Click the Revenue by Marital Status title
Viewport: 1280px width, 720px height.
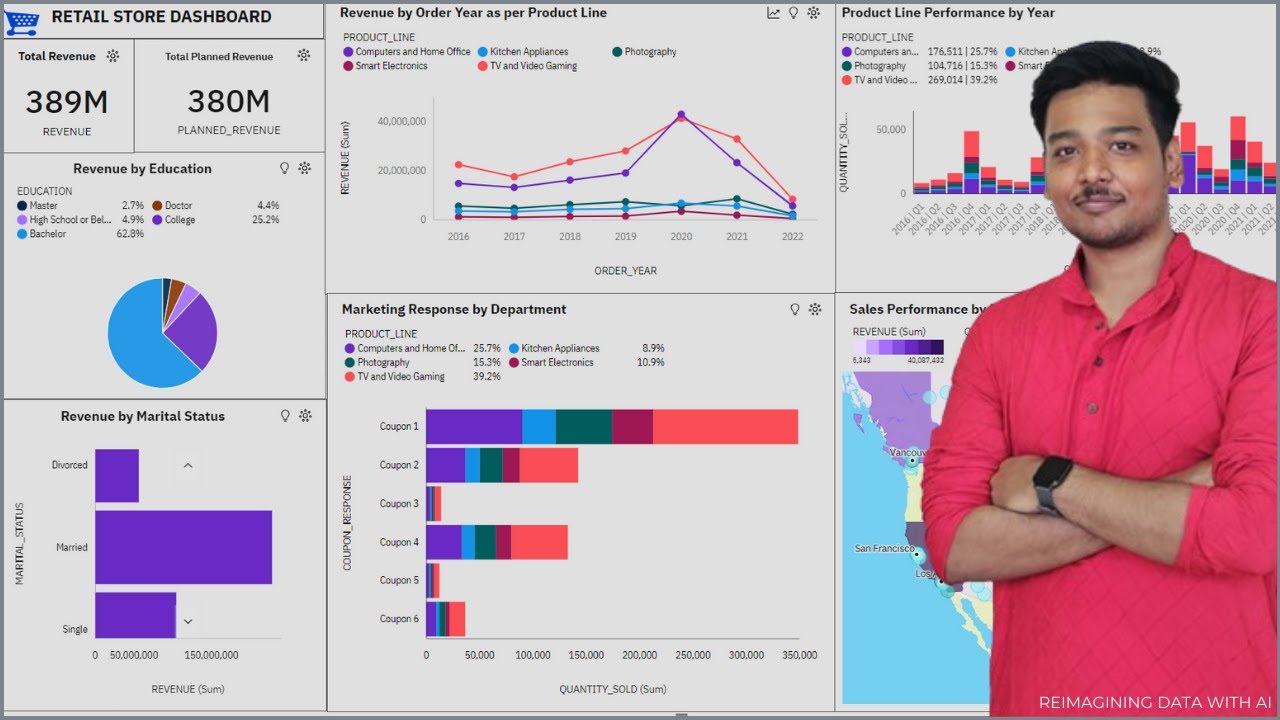pyautogui.click(x=142, y=417)
